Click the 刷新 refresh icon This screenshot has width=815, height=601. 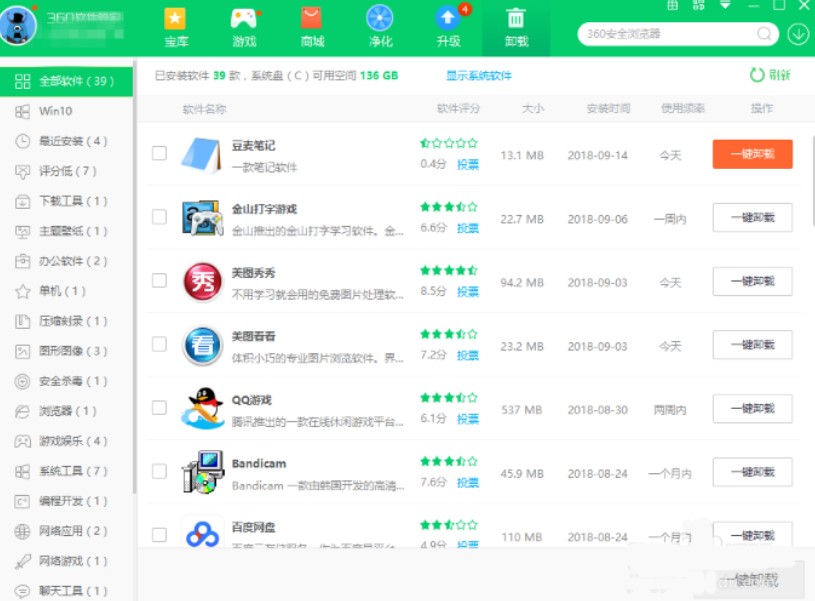pos(757,75)
